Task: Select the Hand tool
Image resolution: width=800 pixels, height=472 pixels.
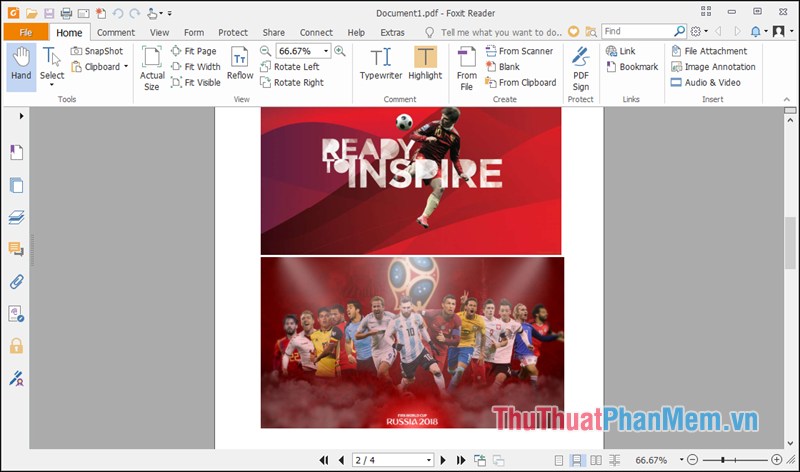Action: (x=21, y=67)
